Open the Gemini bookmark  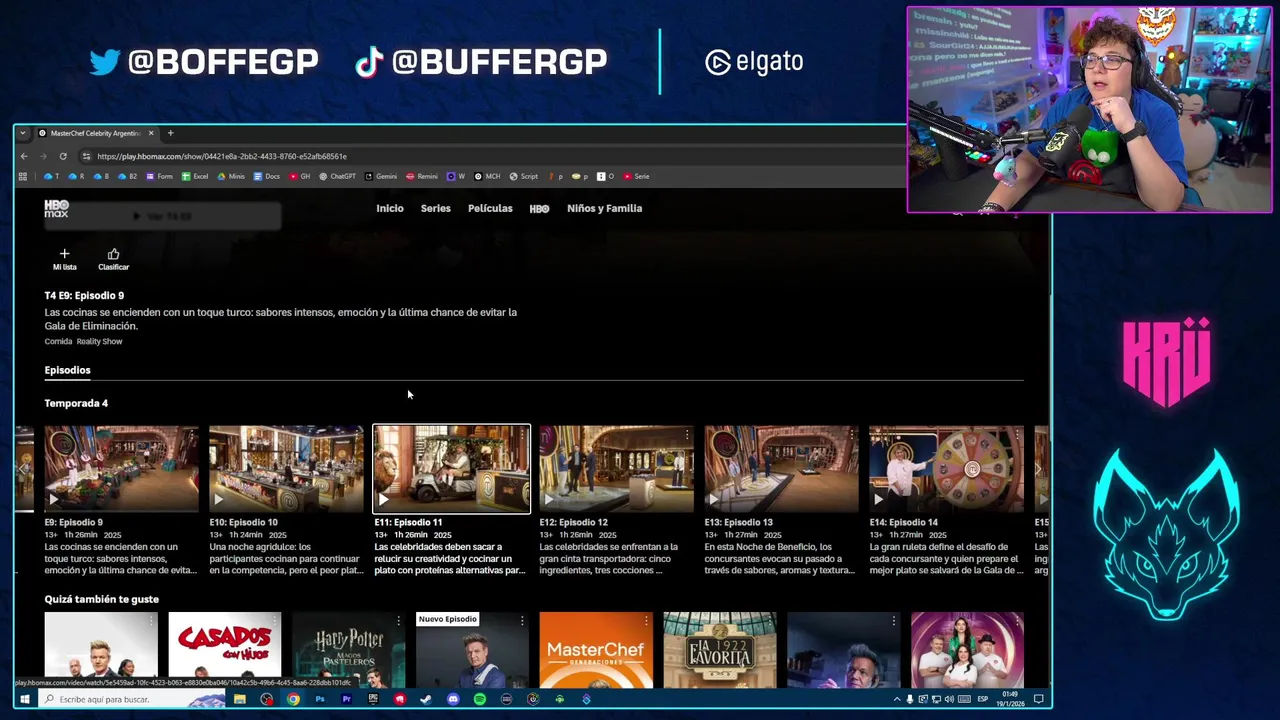tap(381, 176)
